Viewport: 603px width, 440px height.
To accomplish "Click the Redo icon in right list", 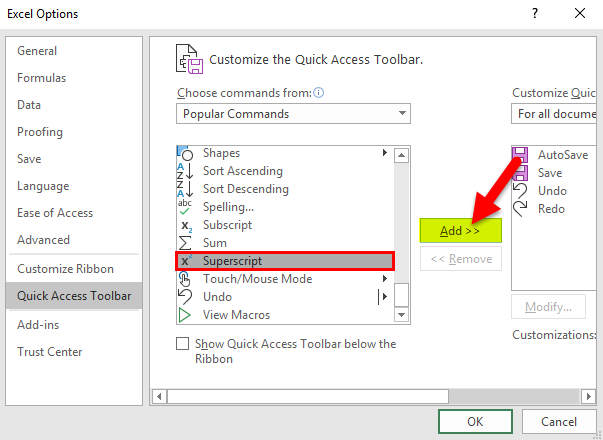I will click(520, 209).
